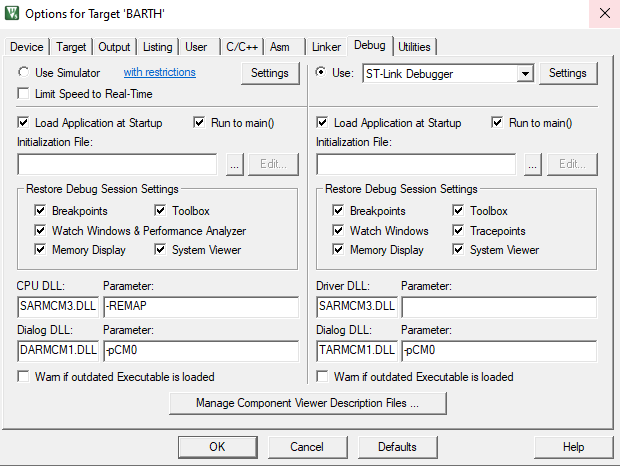This screenshot has width=620, height=467.
Task: Toggle Watch Windows & Performance Analyzer checkbox
Action: 40,231
